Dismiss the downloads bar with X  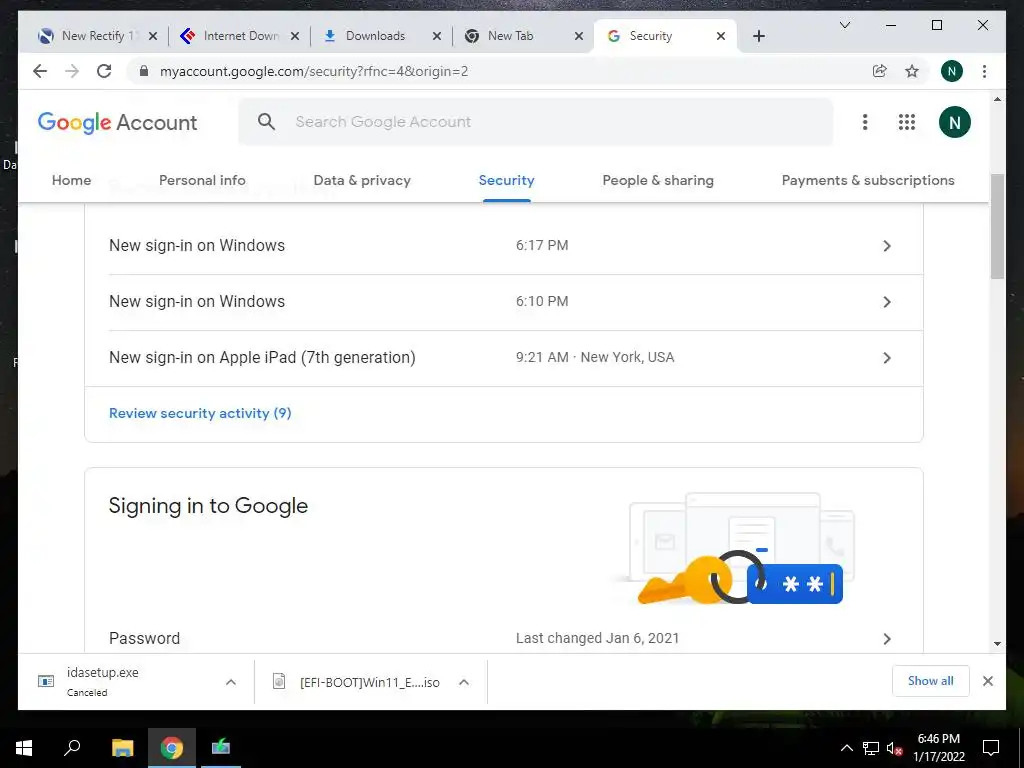[987, 681]
